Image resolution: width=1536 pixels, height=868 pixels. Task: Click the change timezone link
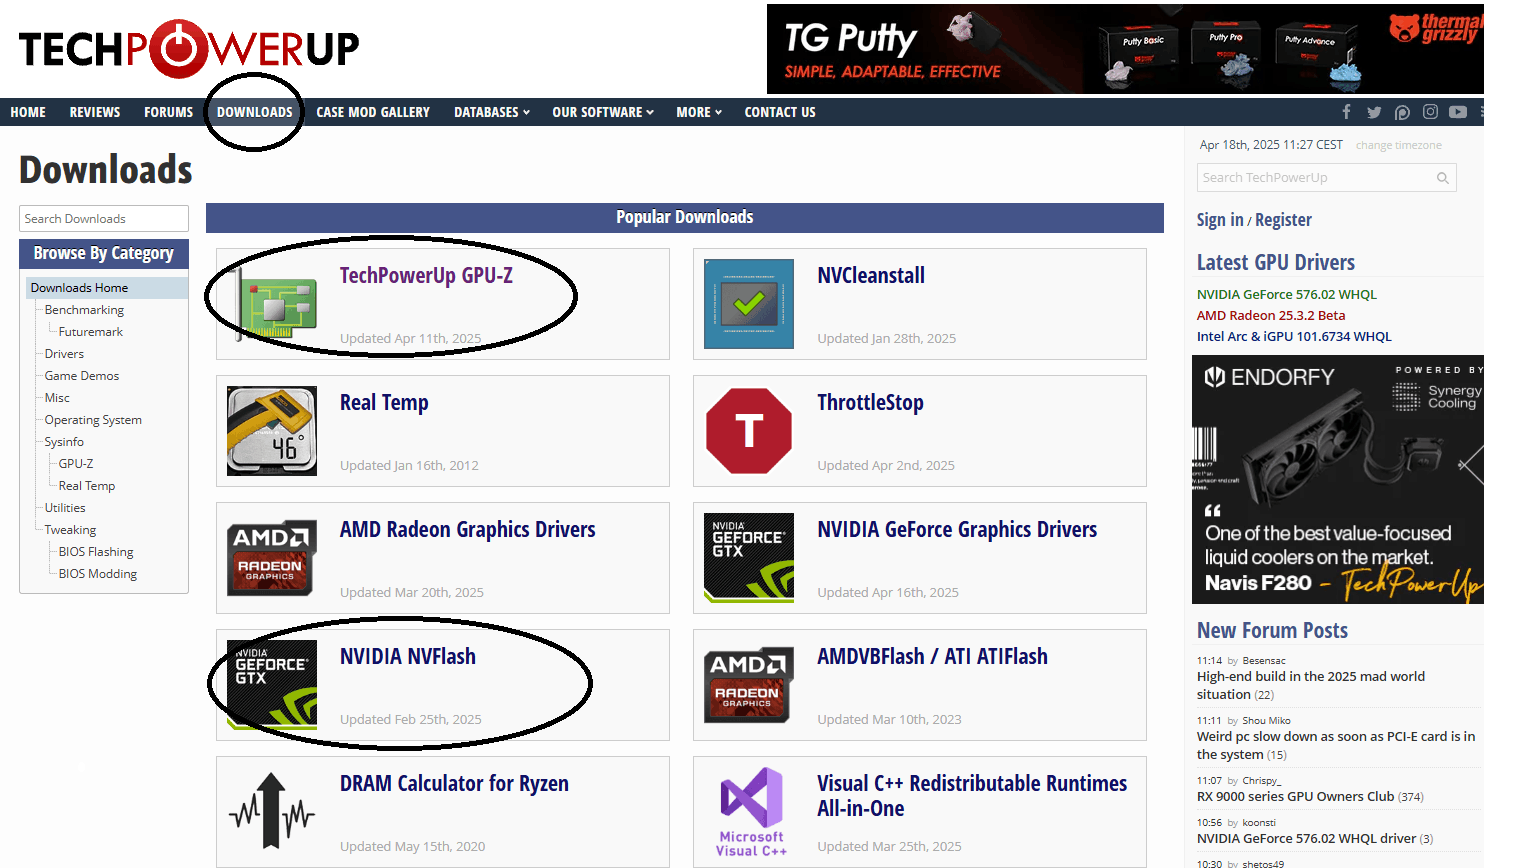coord(1399,145)
